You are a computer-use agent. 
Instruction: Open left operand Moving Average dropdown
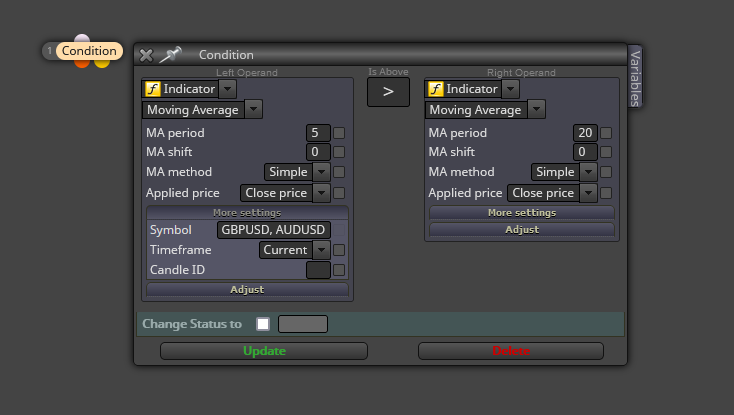(x=253, y=109)
